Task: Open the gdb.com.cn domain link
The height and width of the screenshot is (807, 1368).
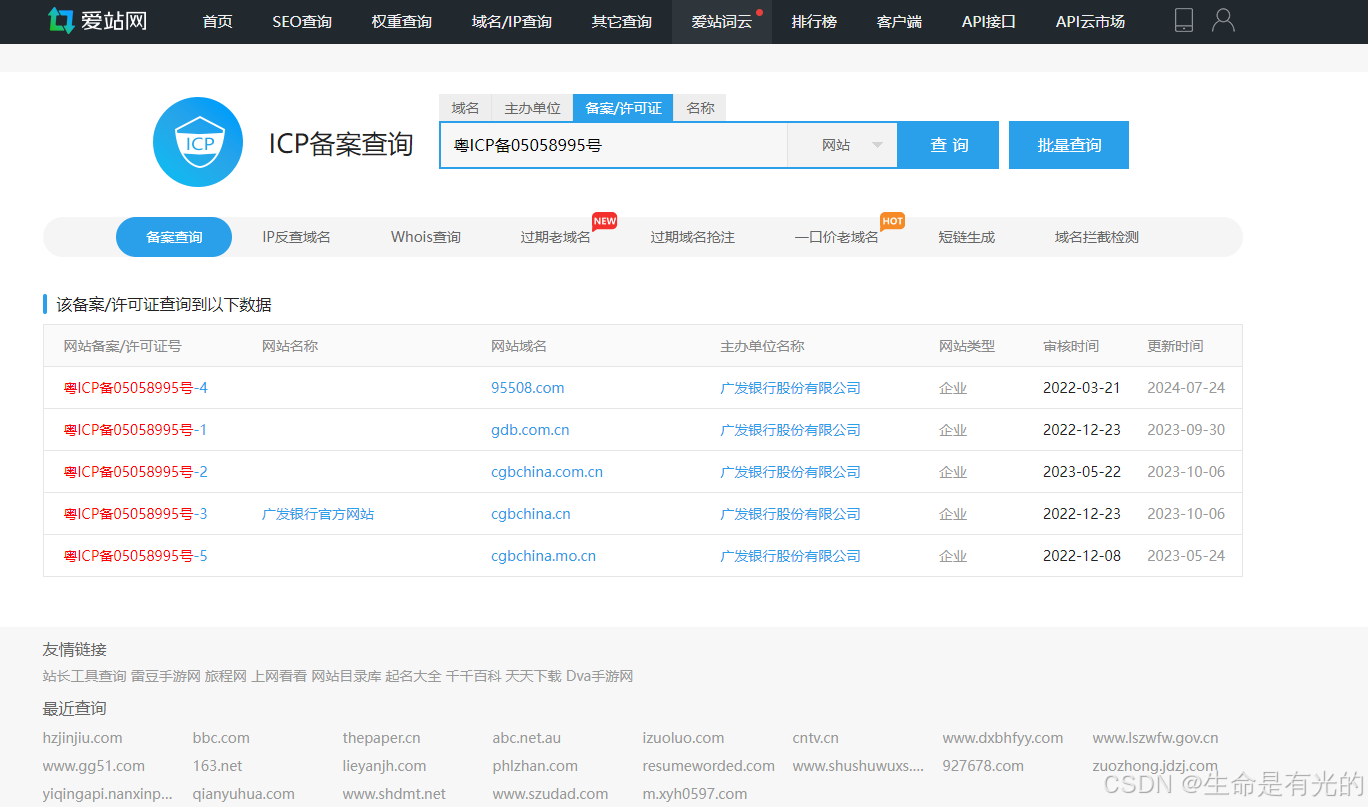Action: tap(530, 429)
